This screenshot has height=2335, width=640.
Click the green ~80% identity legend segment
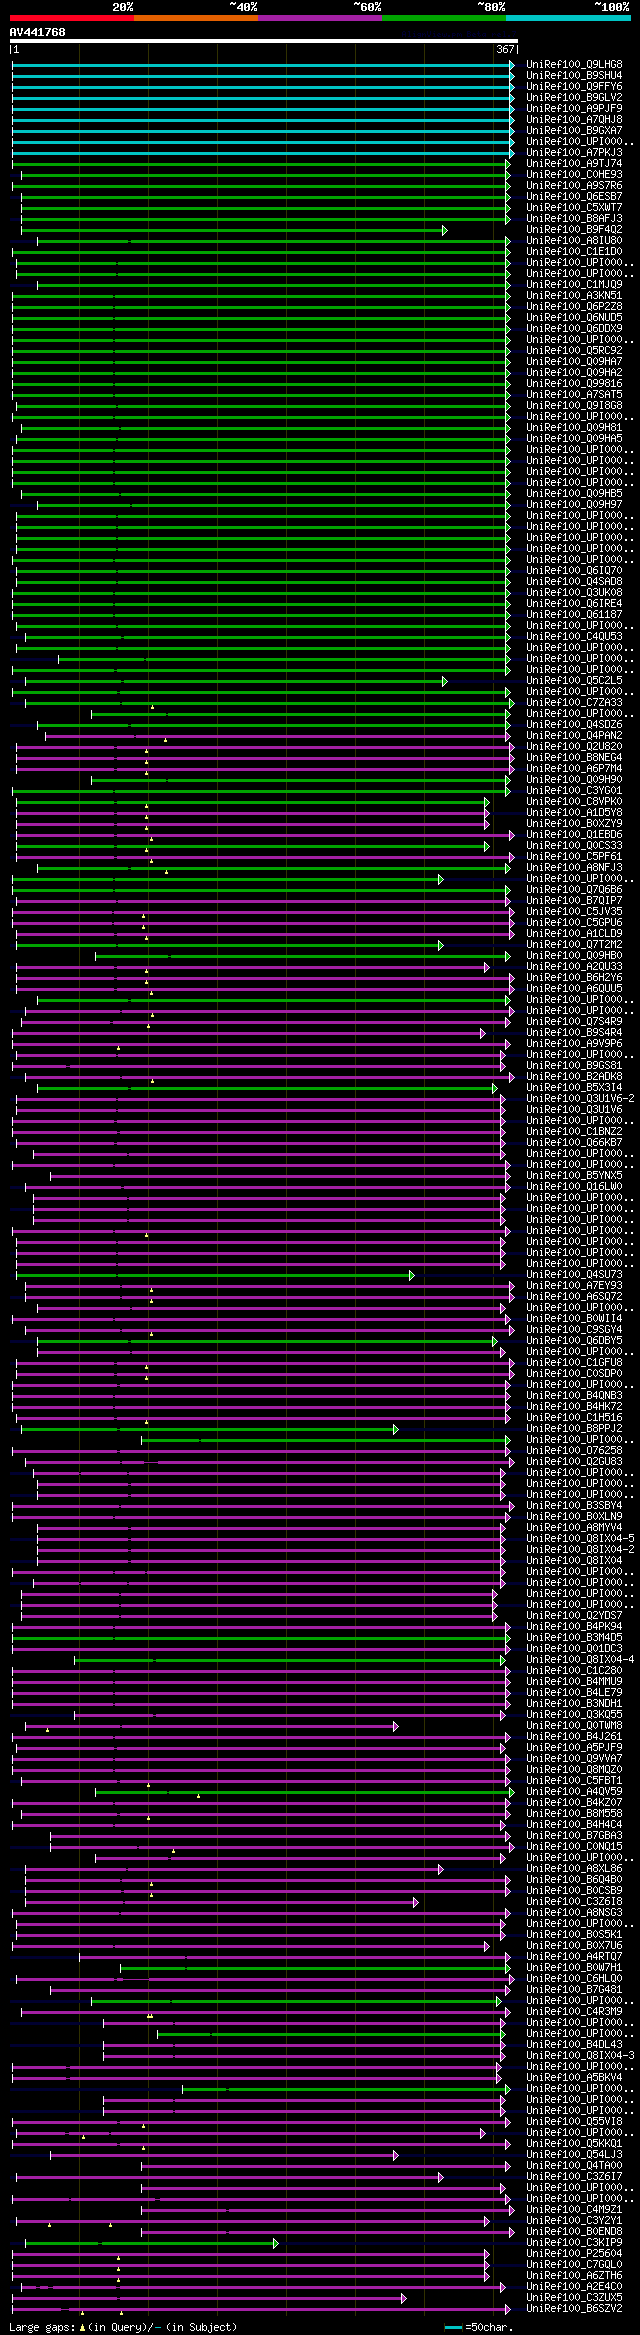pyautogui.click(x=443, y=18)
